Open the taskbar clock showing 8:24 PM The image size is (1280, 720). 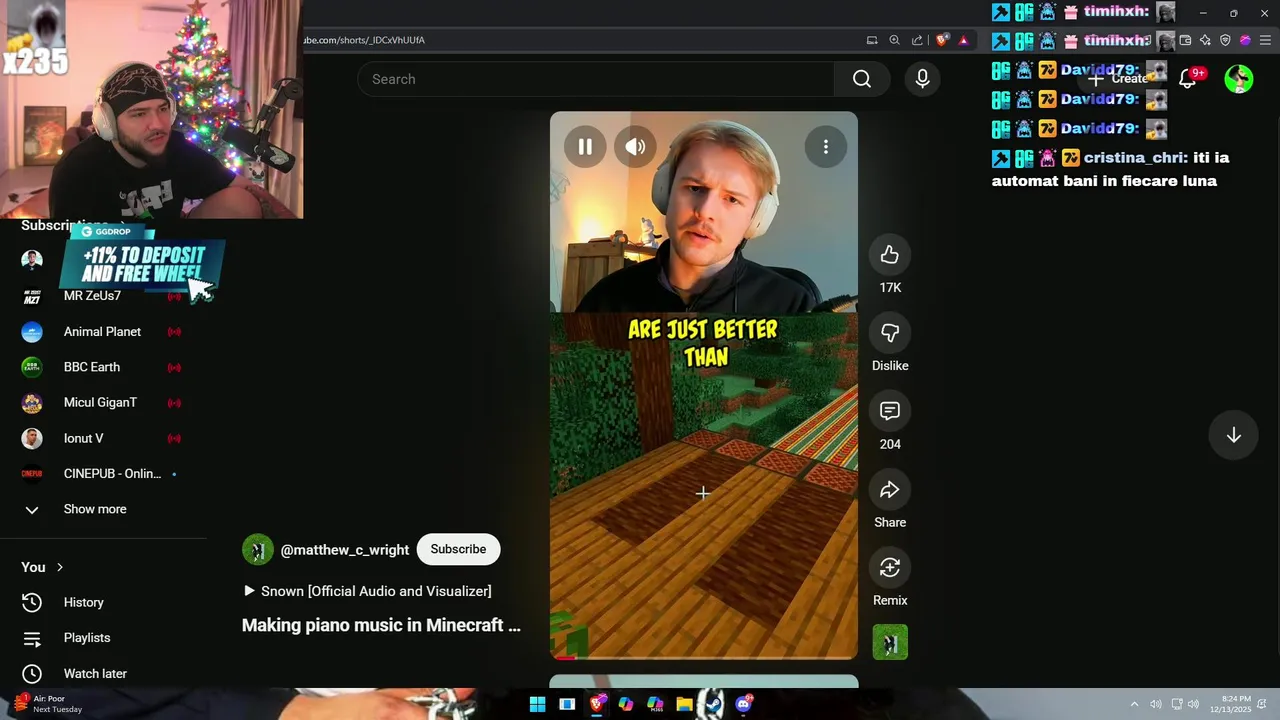tap(1231, 704)
